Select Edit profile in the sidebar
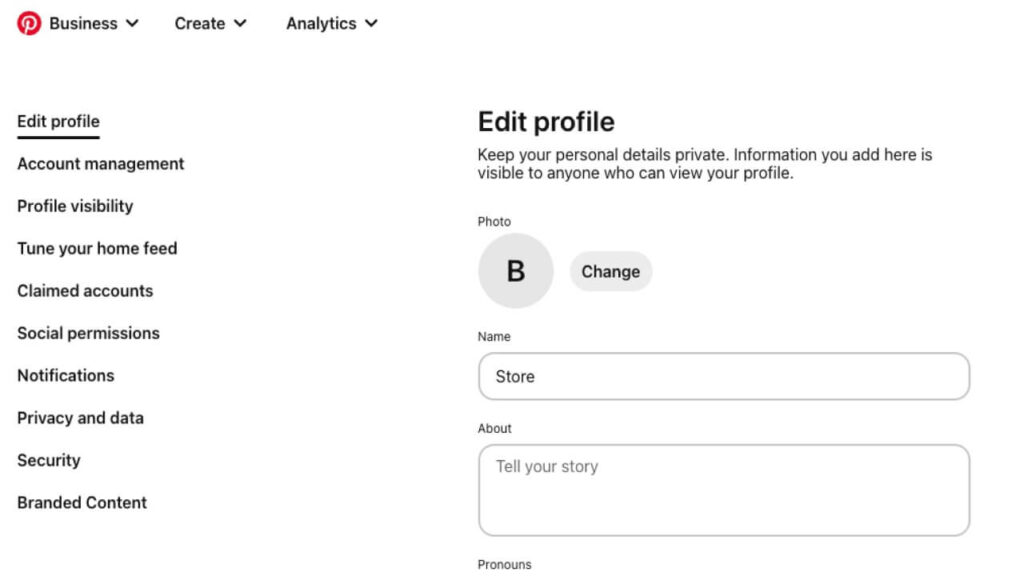Image resolution: width=1024 pixels, height=576 pixels. coord(58,122)
